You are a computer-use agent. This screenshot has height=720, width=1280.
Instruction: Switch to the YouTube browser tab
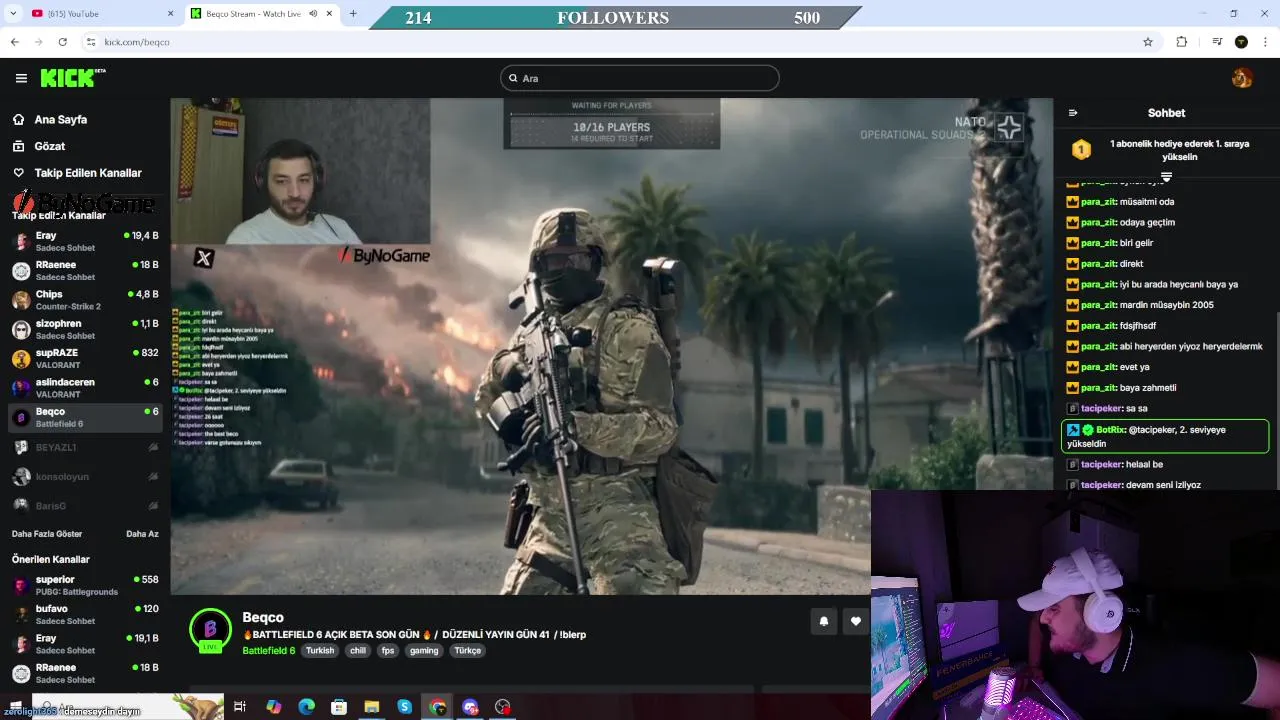point(100,14)
